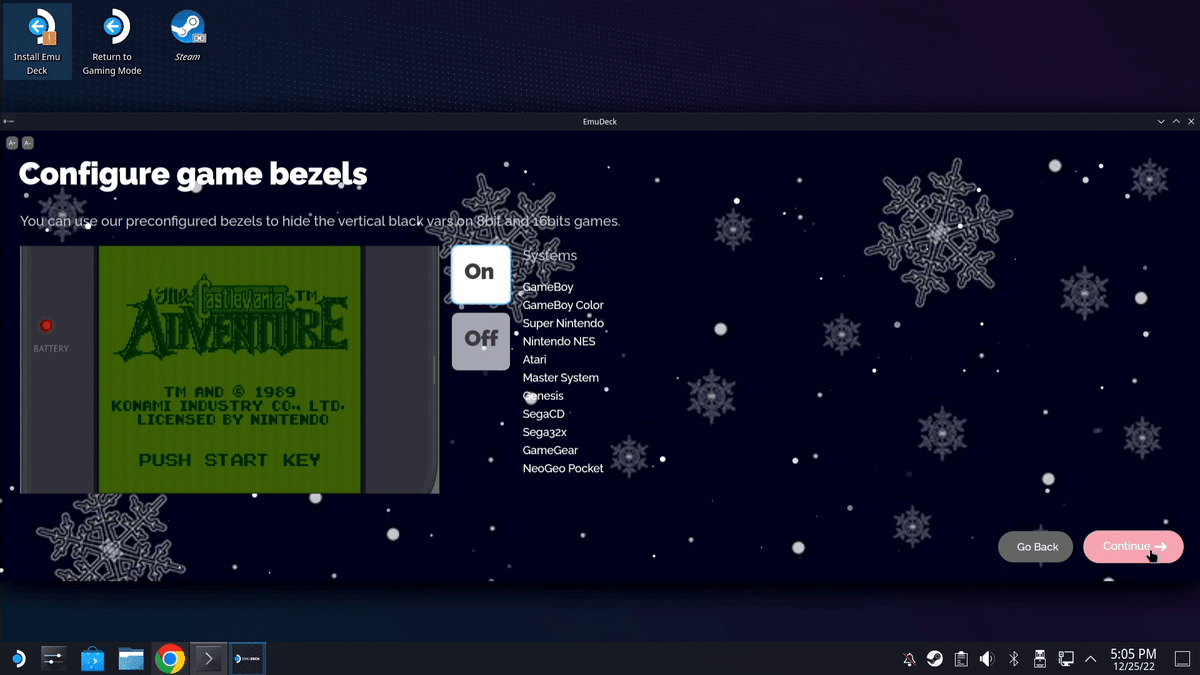Click the SegaCD system entry
This screenshot has height=675, width=1200.
click(544, 414)
